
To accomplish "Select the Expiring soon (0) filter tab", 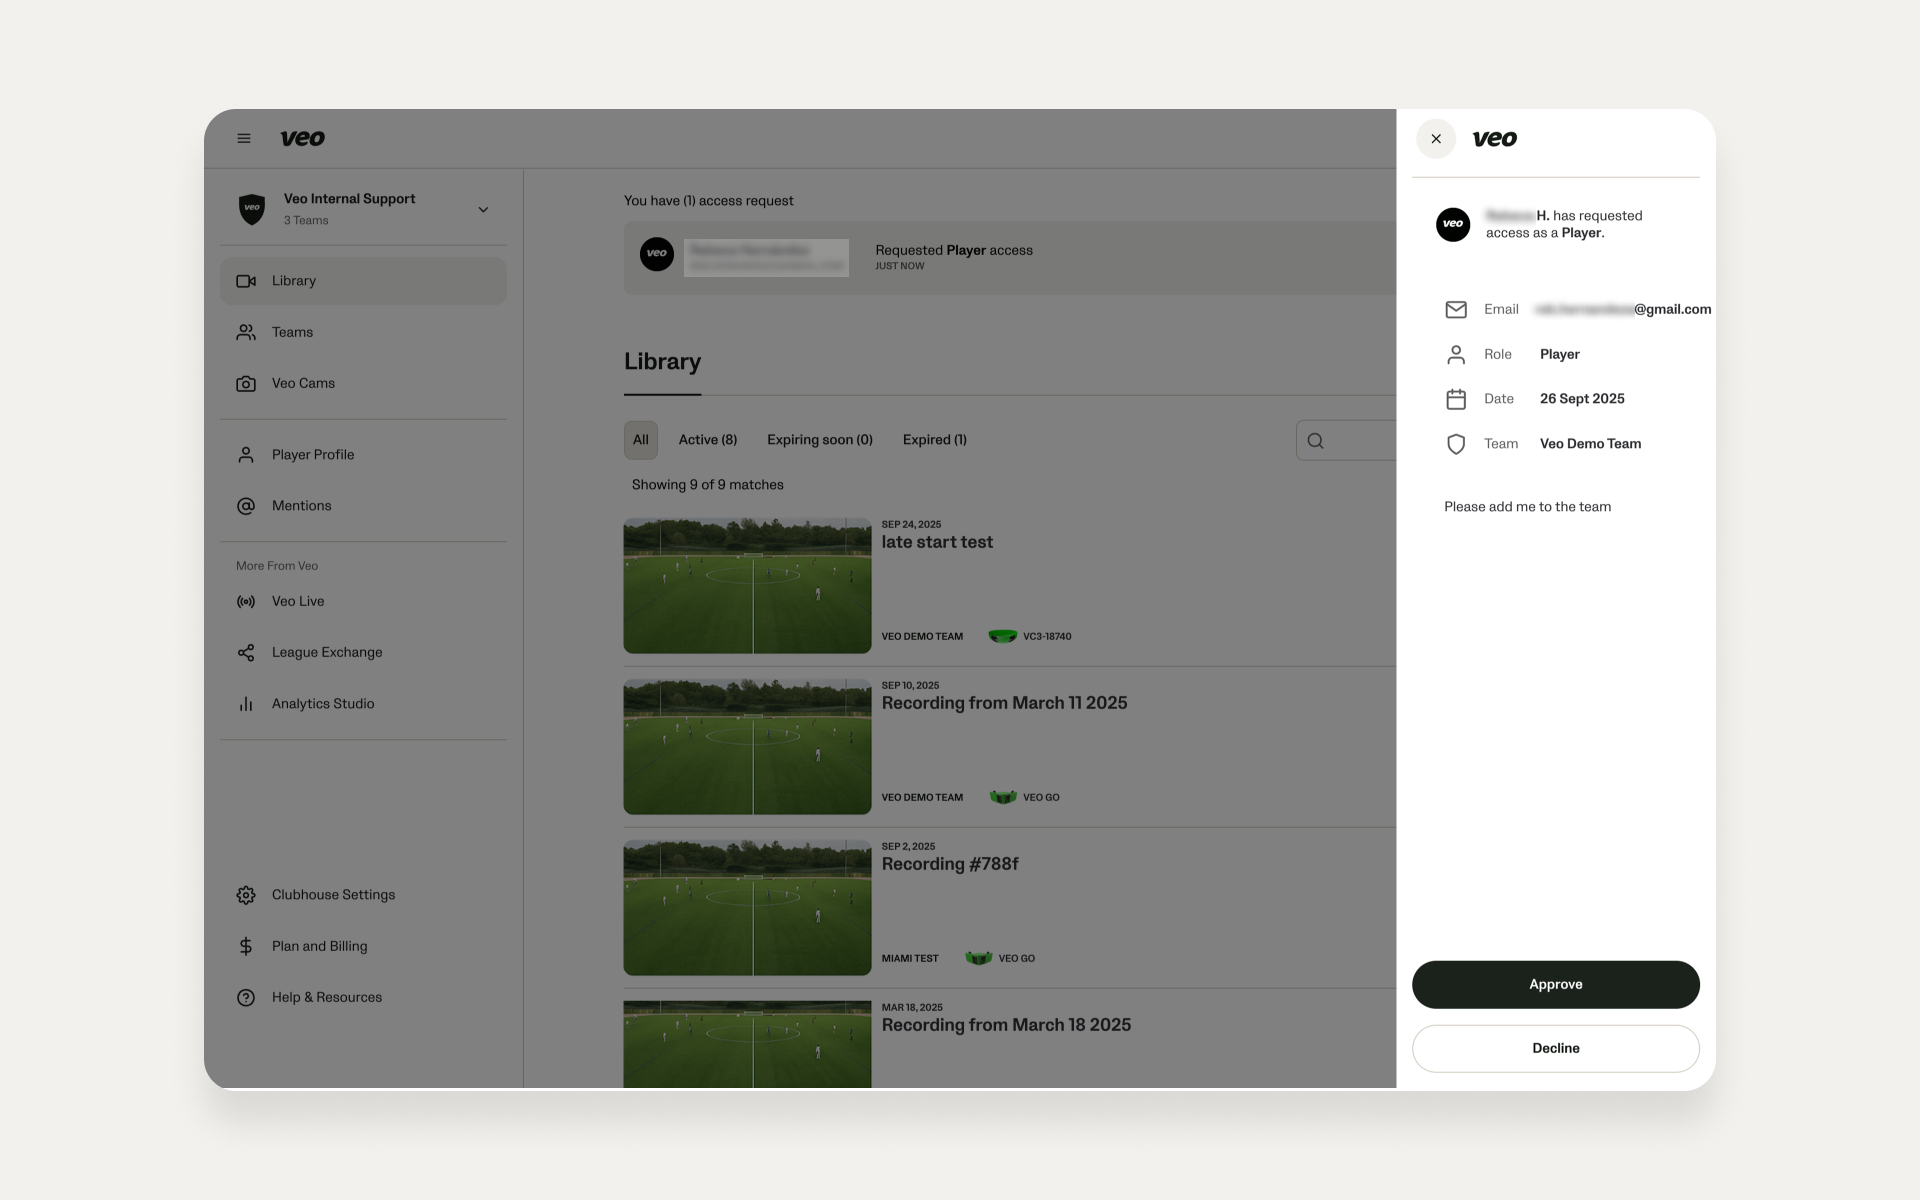I will click(x=820, y=440).
